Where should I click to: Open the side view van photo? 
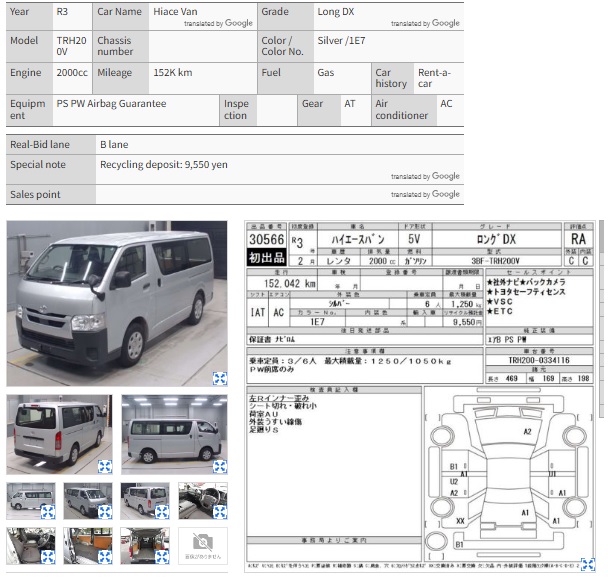pos(174,434)
